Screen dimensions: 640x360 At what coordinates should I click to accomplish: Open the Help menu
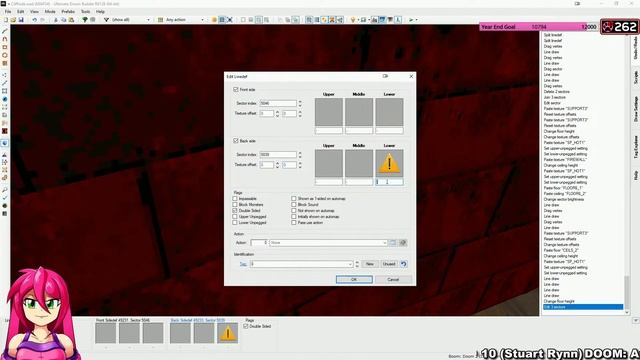(100, 11)
